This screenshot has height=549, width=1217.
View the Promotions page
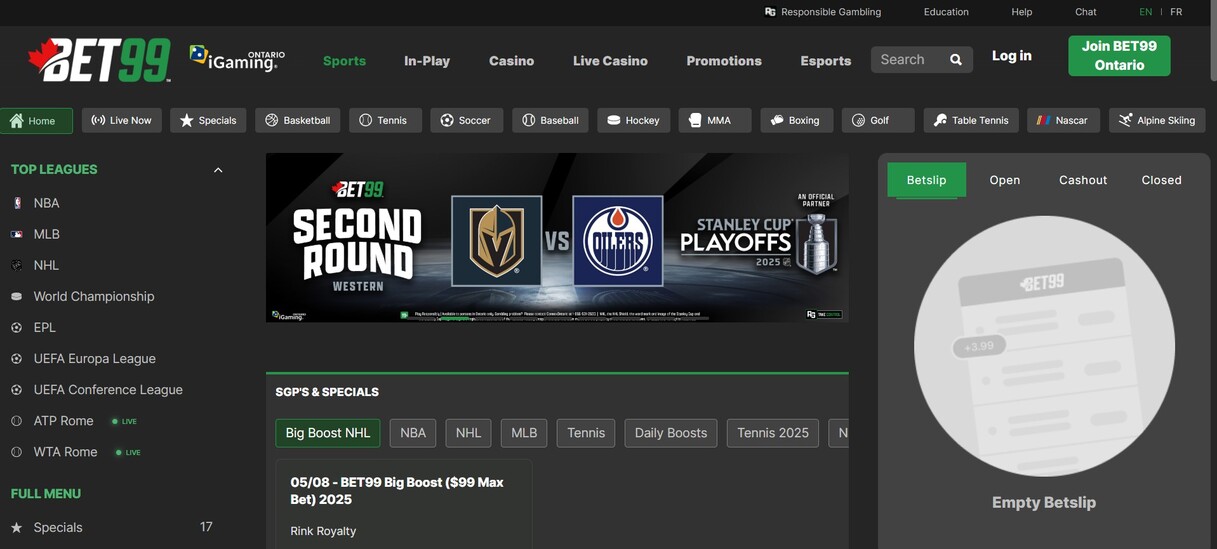(x=724, y=61)
